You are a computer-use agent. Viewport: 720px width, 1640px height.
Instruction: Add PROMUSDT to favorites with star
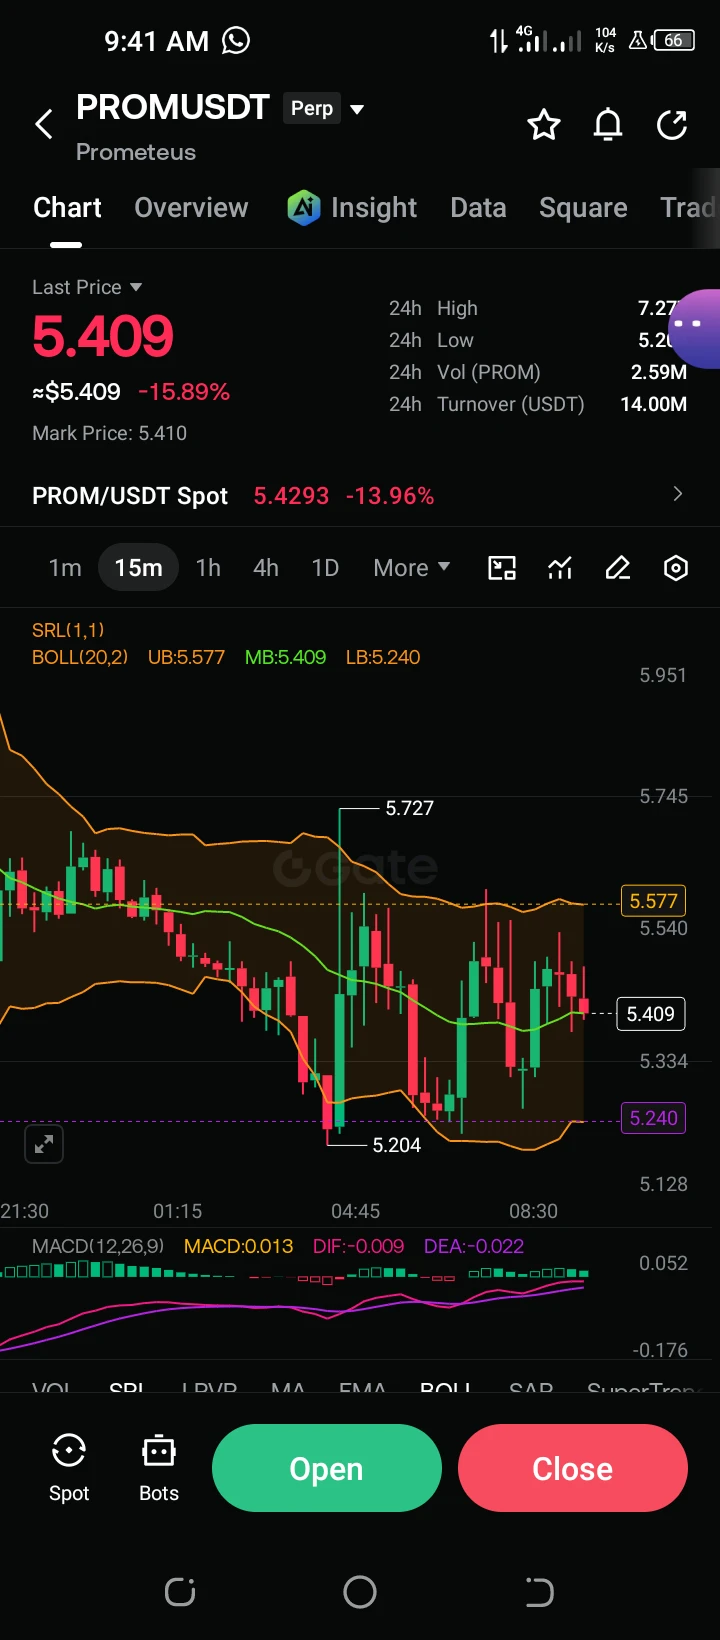tap(544, 125)
